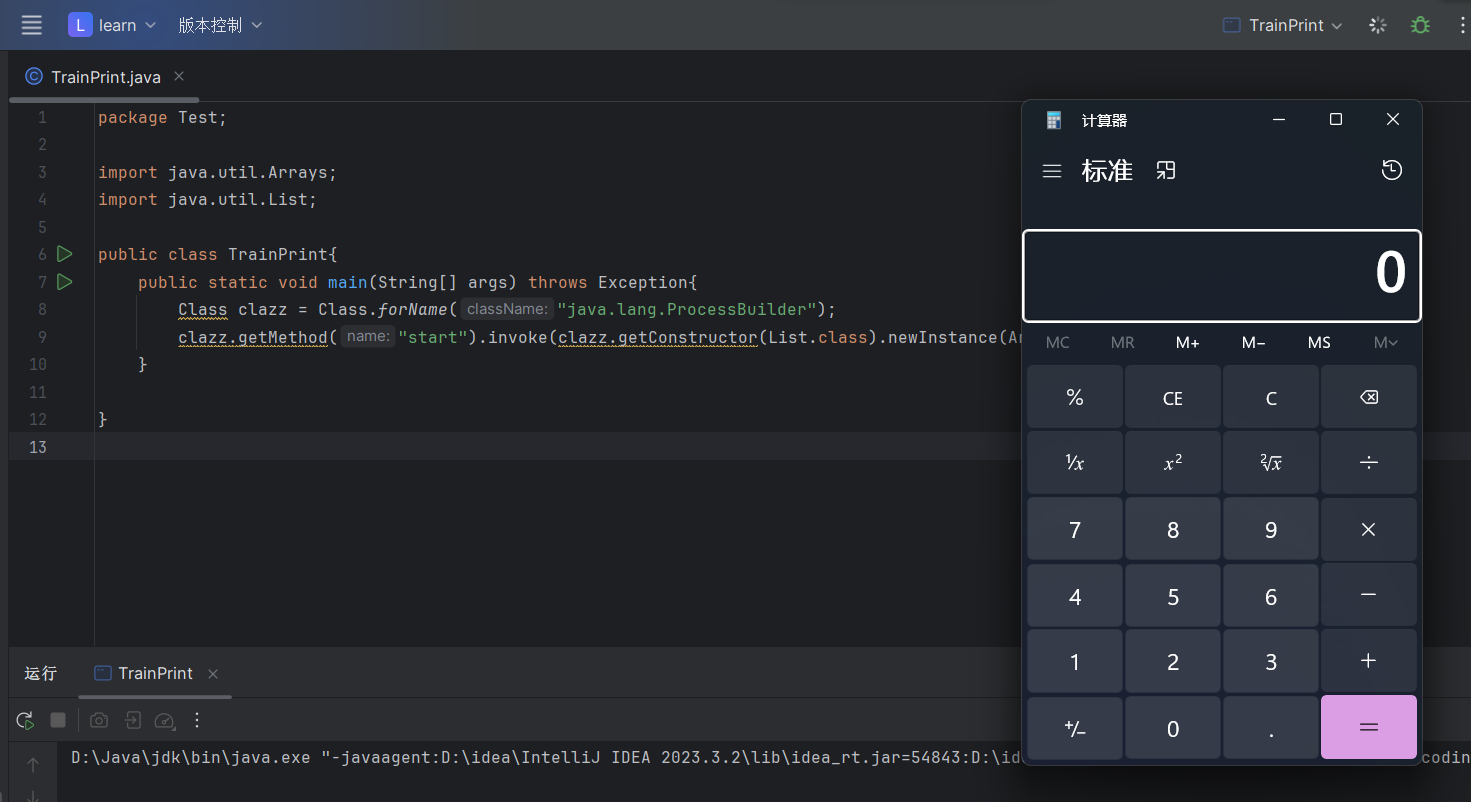The width and height of the screenshot is (1471, 802).
Task: Click the plus/minus sign toggle key
Action: [1075, 728]
